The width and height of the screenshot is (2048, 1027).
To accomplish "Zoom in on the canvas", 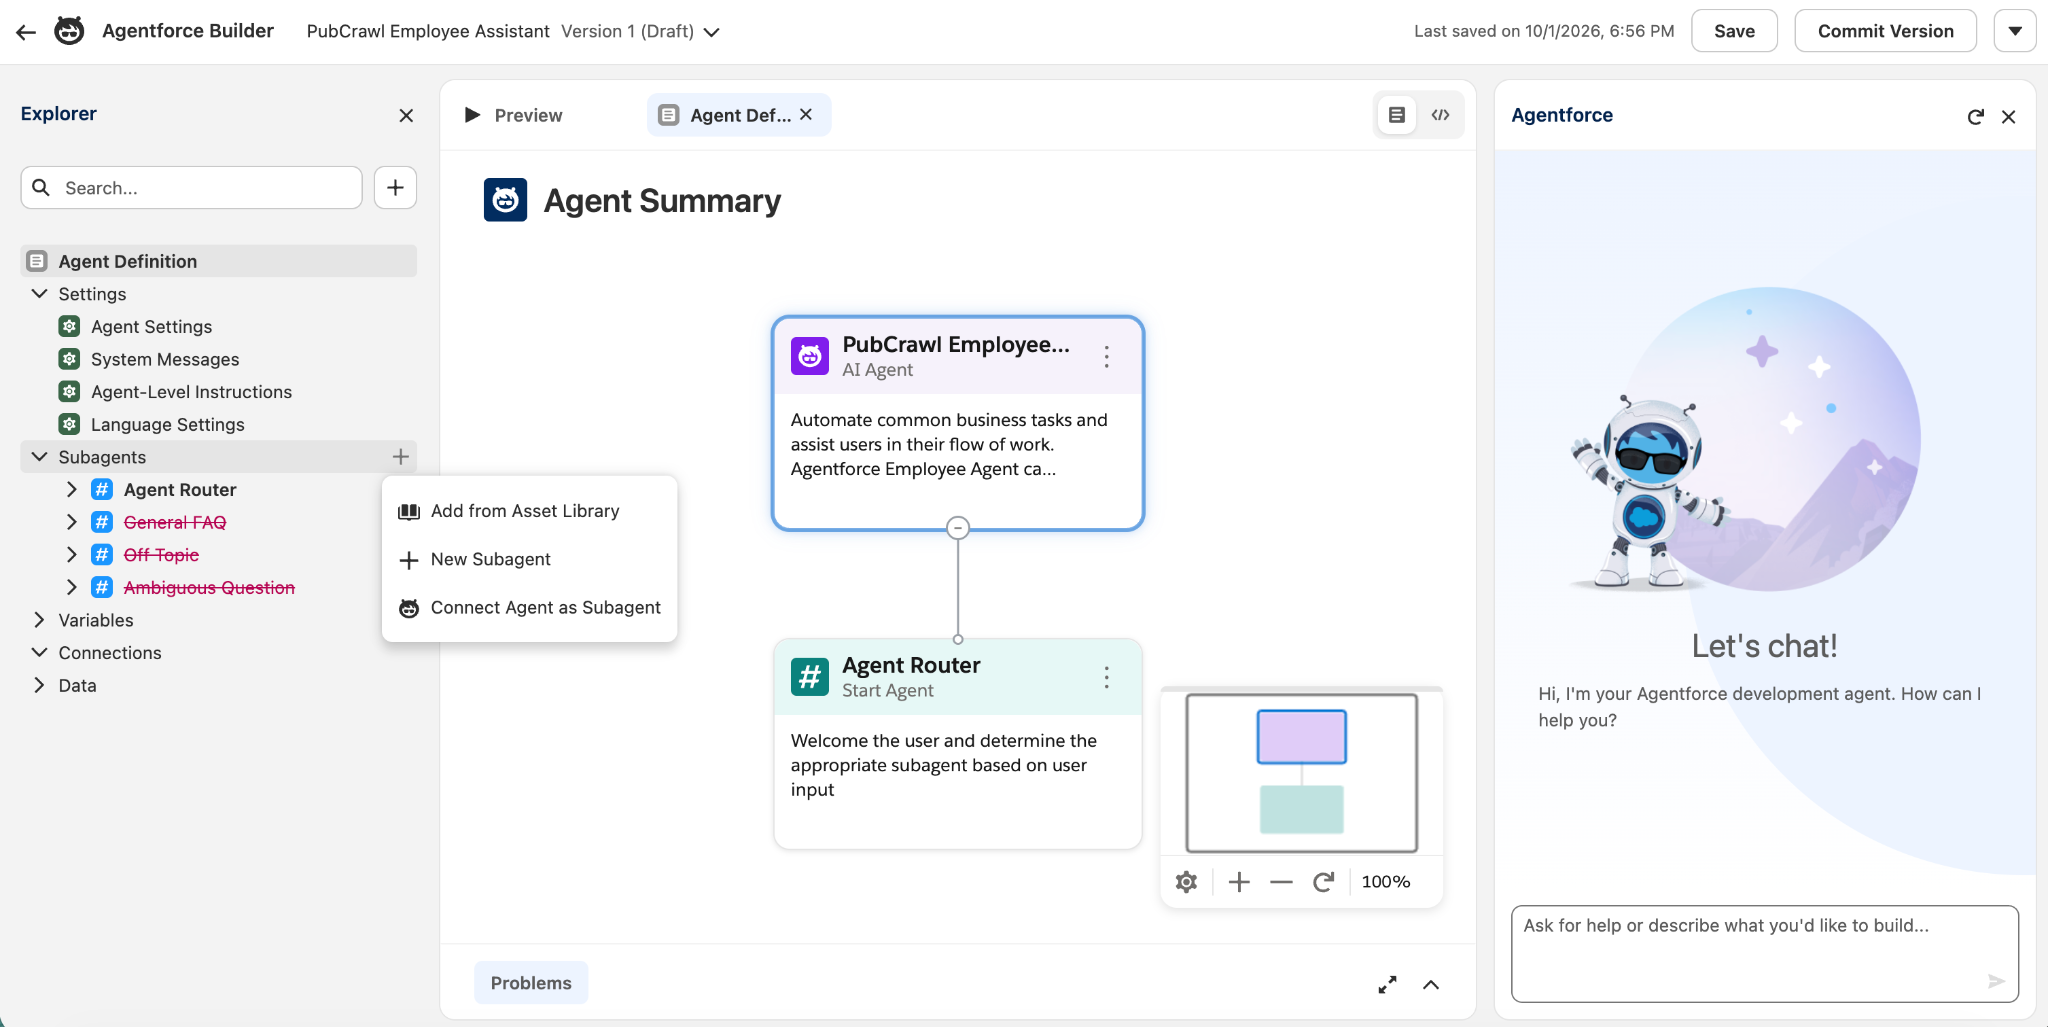I will coord(1239,882).
